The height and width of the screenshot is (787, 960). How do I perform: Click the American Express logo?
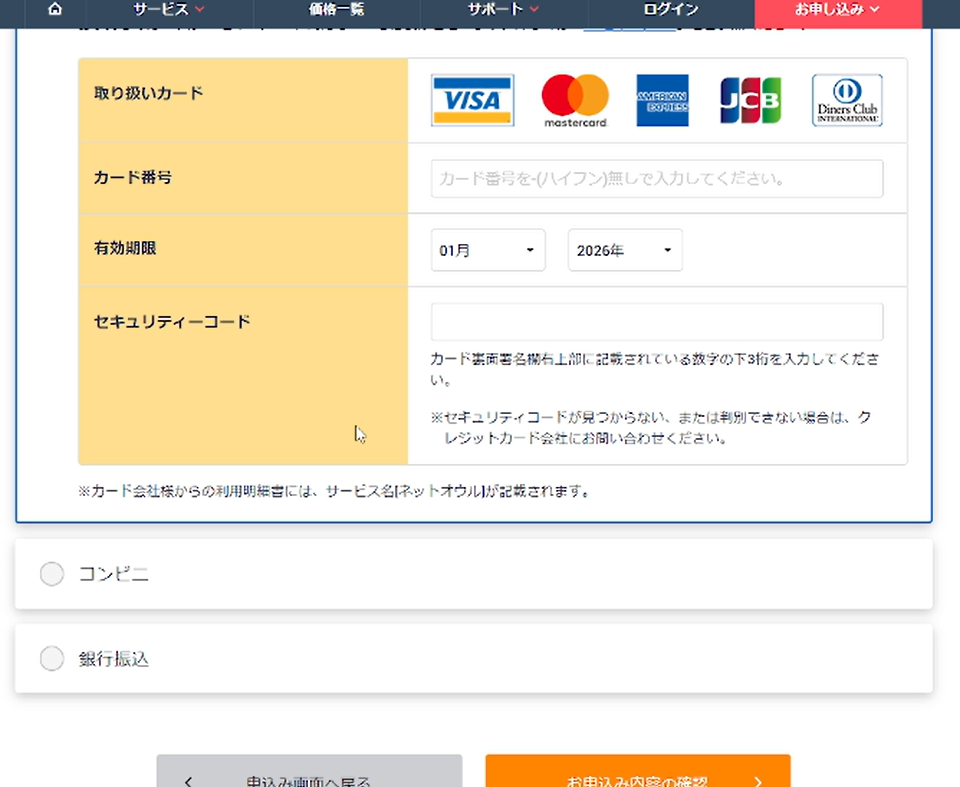[662, 100]
